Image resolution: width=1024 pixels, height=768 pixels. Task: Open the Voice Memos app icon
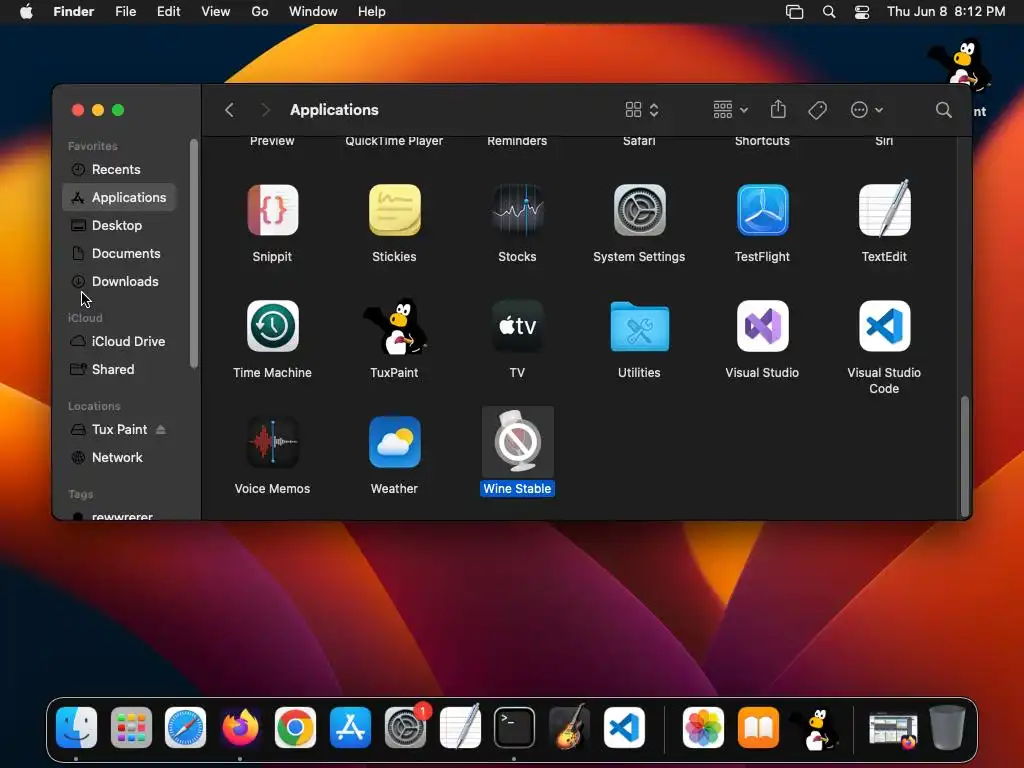click(272, 442)
